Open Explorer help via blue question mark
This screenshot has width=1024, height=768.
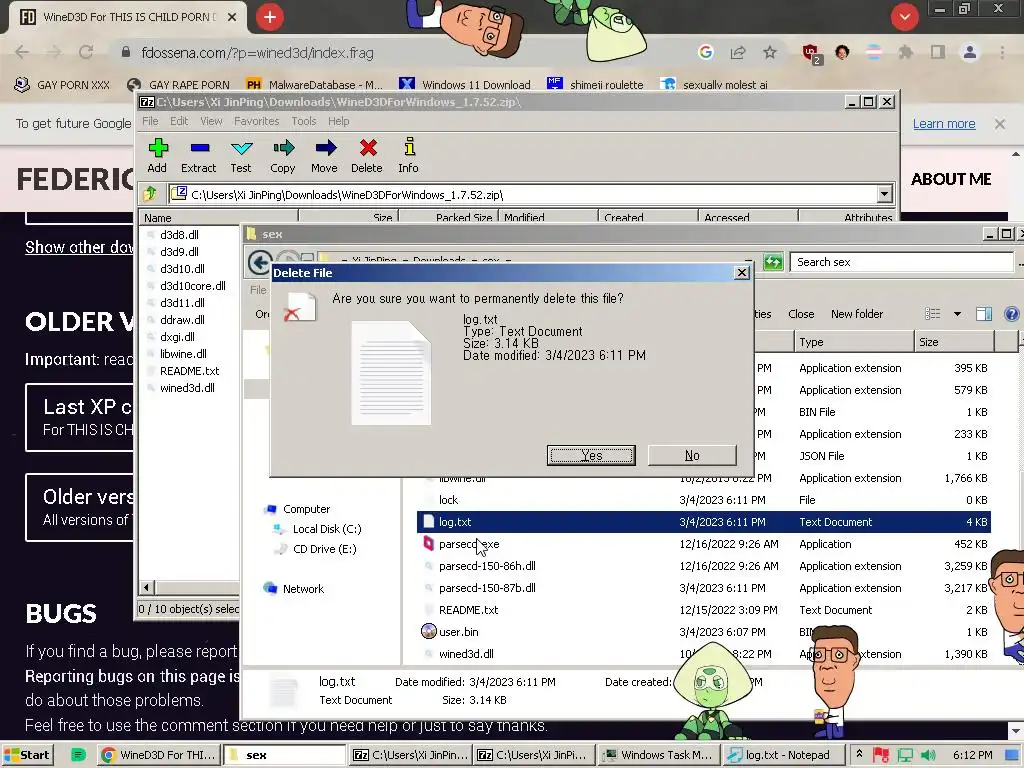pyautogui.click(x=1012, y=314)
